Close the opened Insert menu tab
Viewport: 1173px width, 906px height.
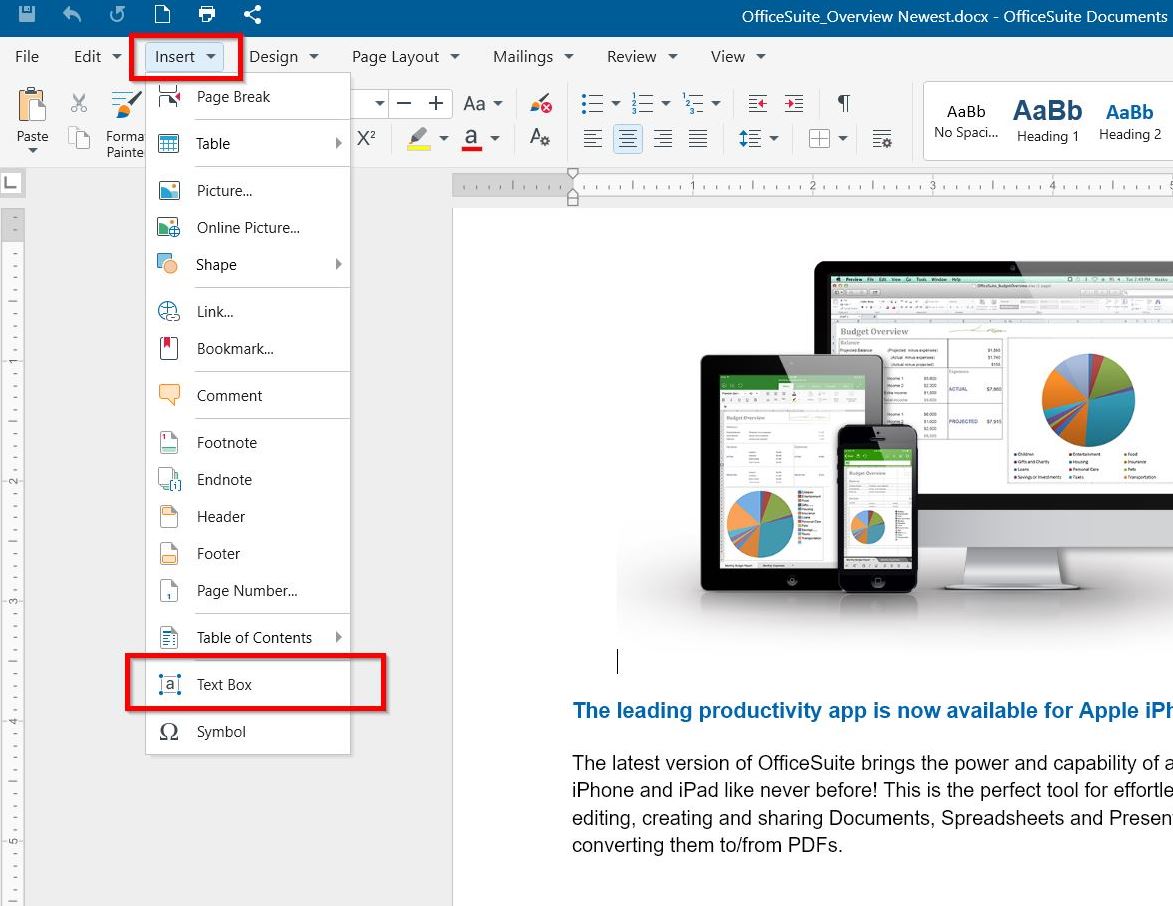185,57
